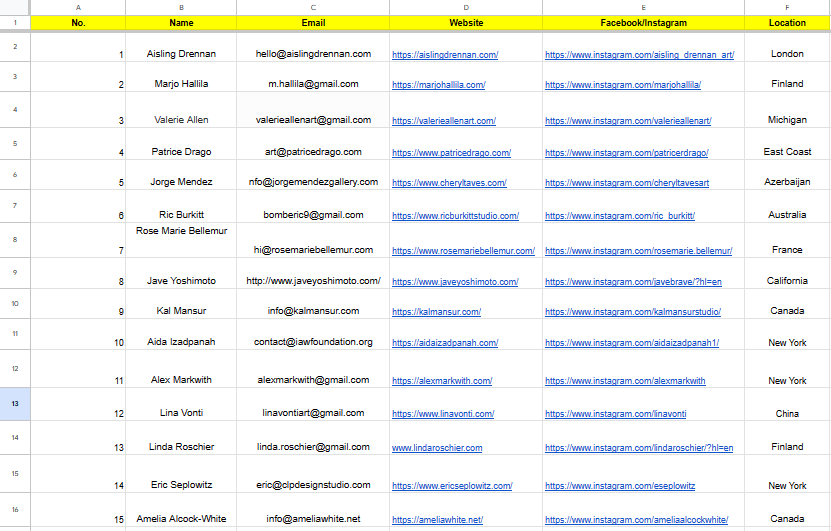The image size is (831, 531).
Task: Open Instagram link for ameliaalcockwhite
Action: (636, 520)
